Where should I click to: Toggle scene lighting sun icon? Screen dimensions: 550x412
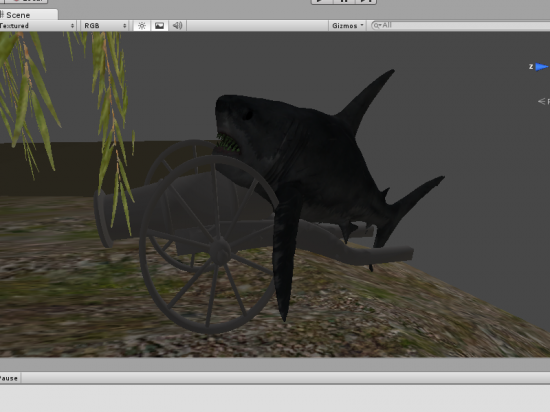(142, 26)
